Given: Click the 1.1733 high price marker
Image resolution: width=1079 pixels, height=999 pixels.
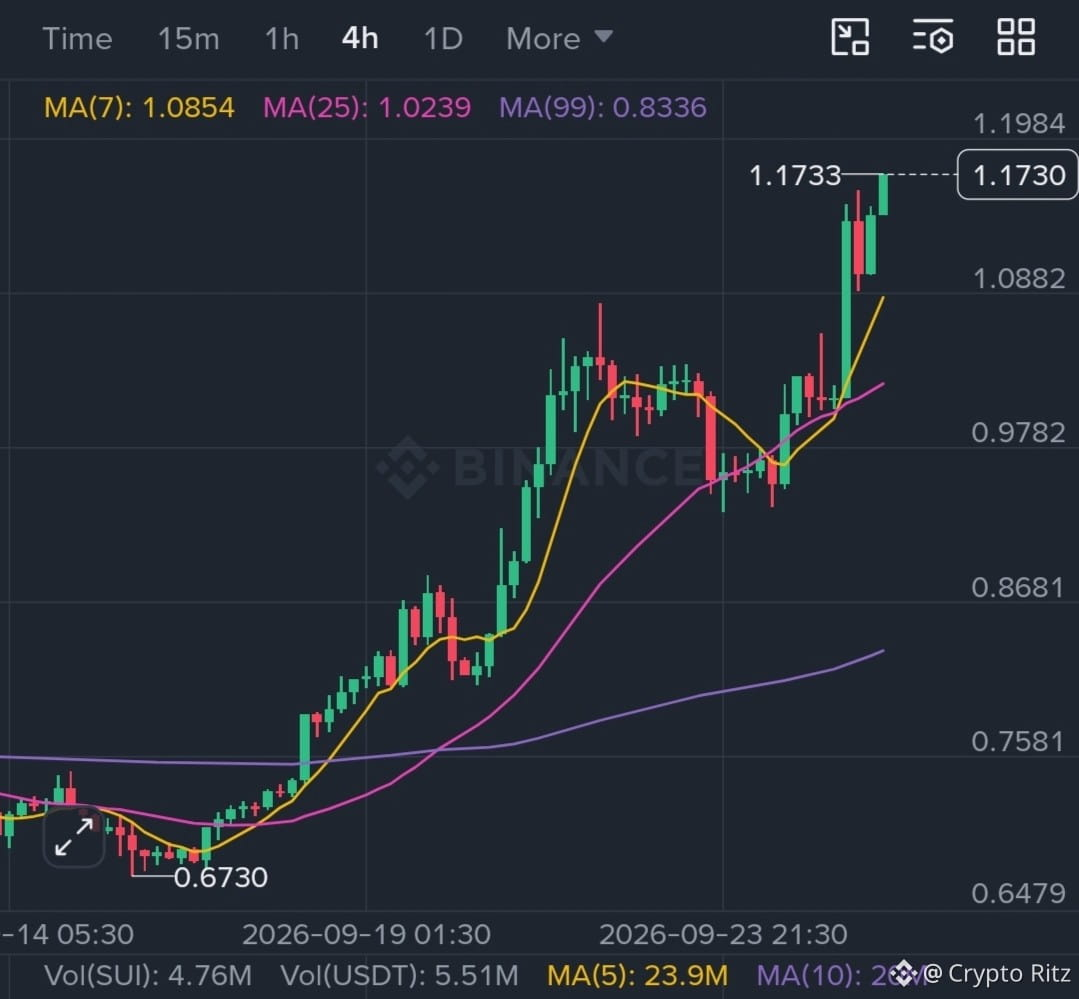Looking at the screenshot, I should [795, 175].
